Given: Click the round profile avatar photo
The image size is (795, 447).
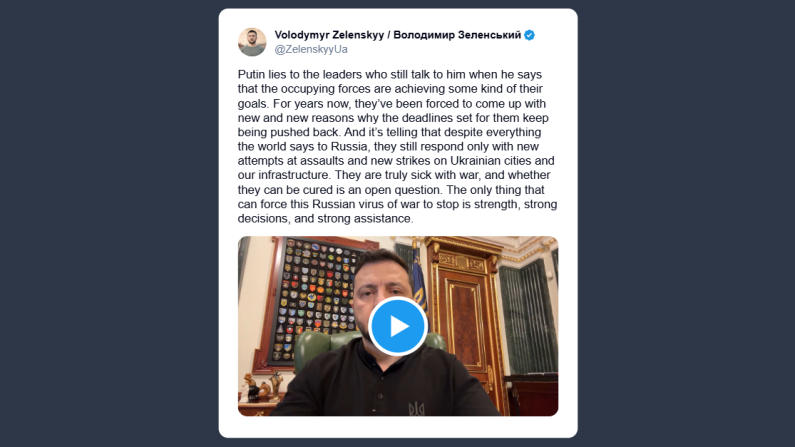Looking at the screenshot, I should coord(252,41).
